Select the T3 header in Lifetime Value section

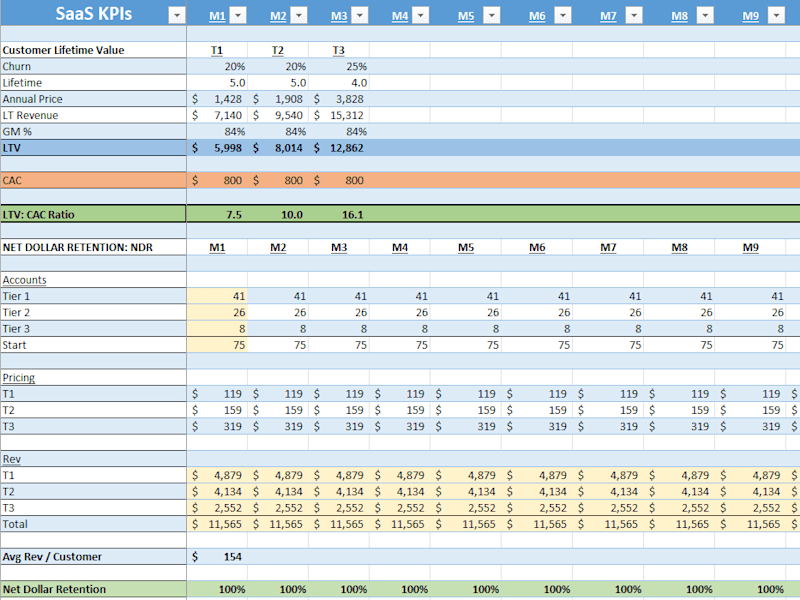pyautogui.click(x=339, y=50)
